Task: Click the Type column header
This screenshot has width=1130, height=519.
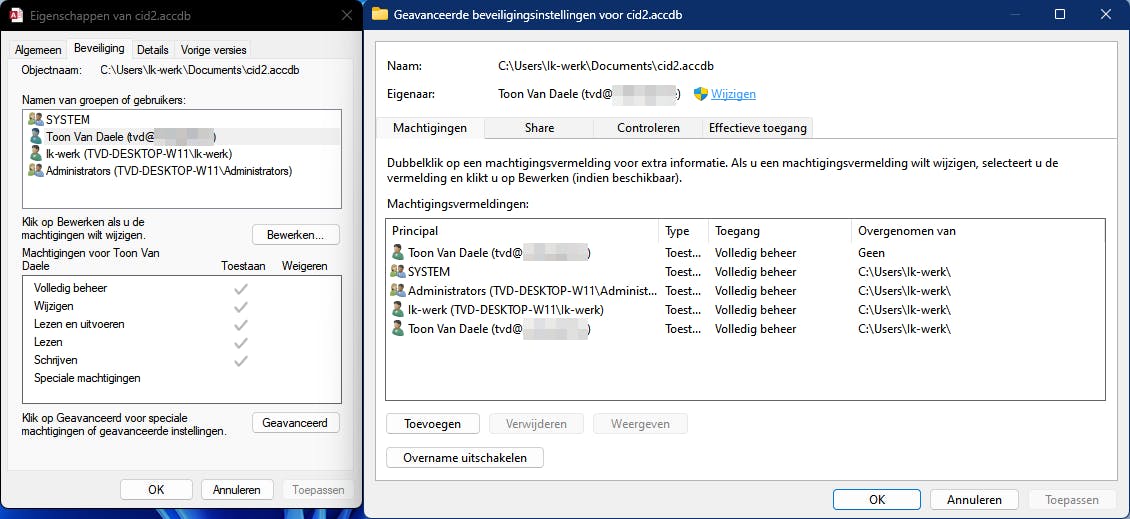Action: click(683, 231)
